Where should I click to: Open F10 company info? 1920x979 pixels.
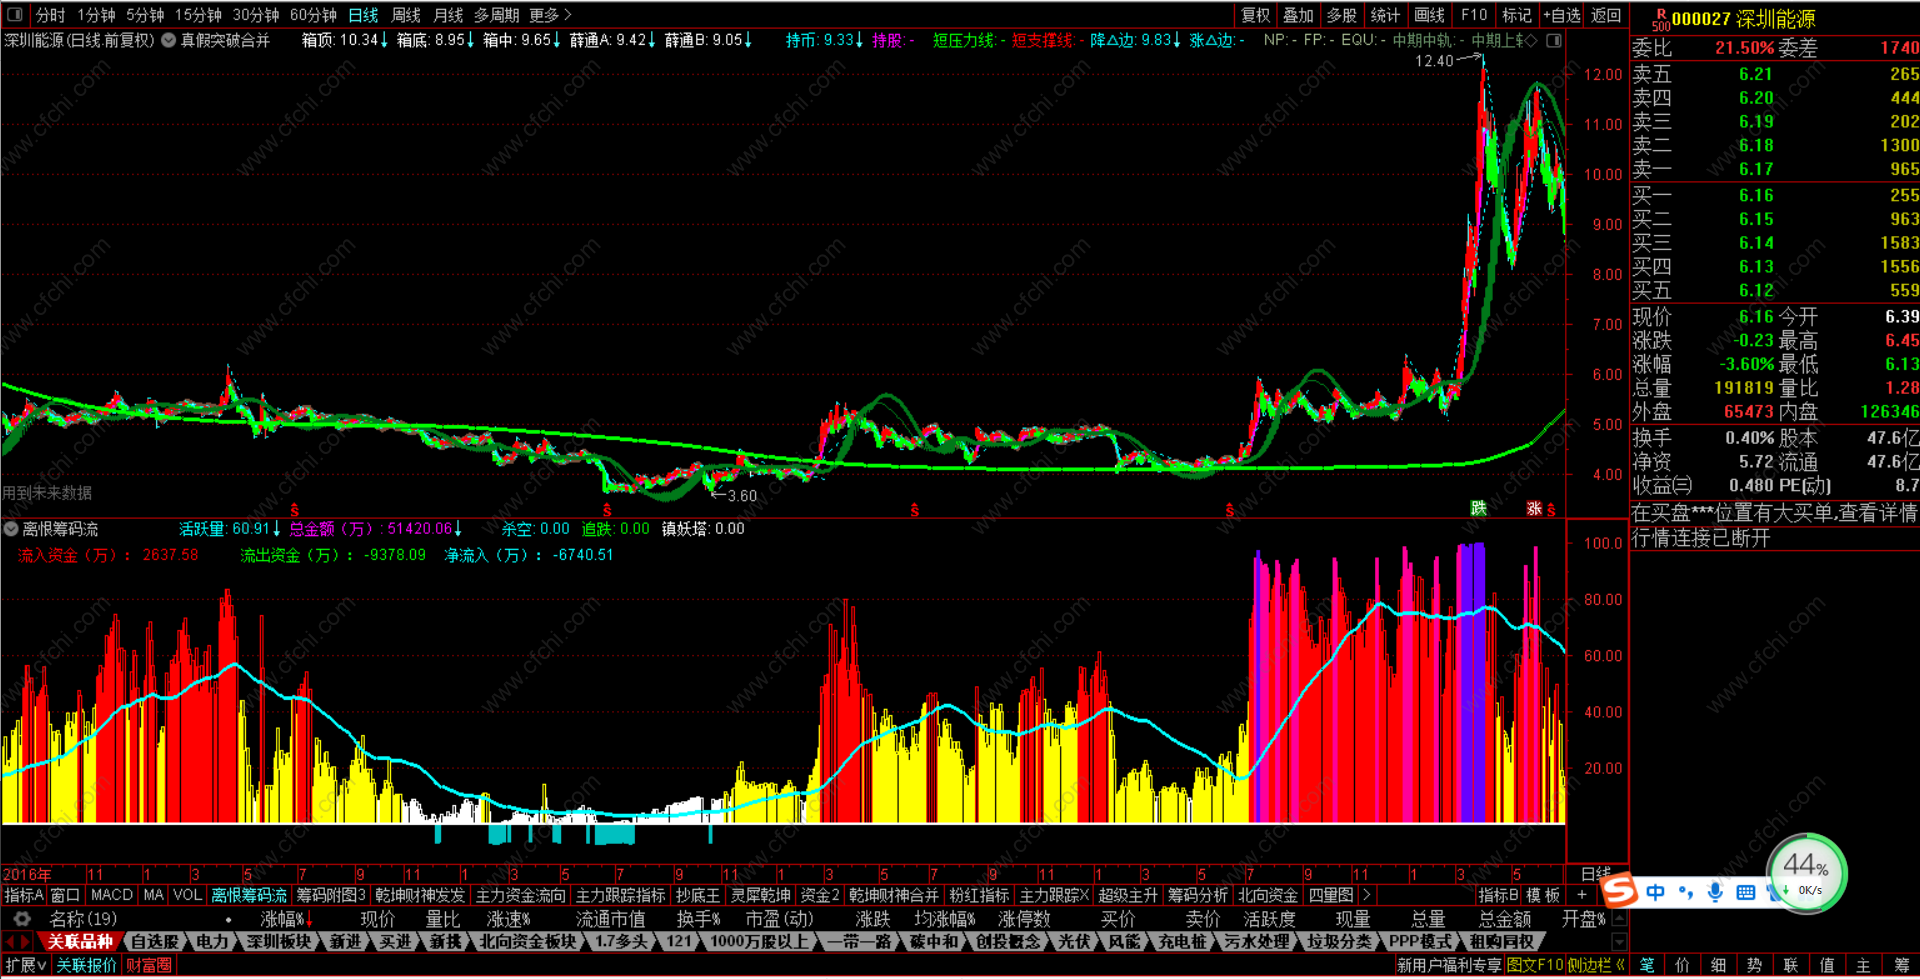[x=1474, y=15]
